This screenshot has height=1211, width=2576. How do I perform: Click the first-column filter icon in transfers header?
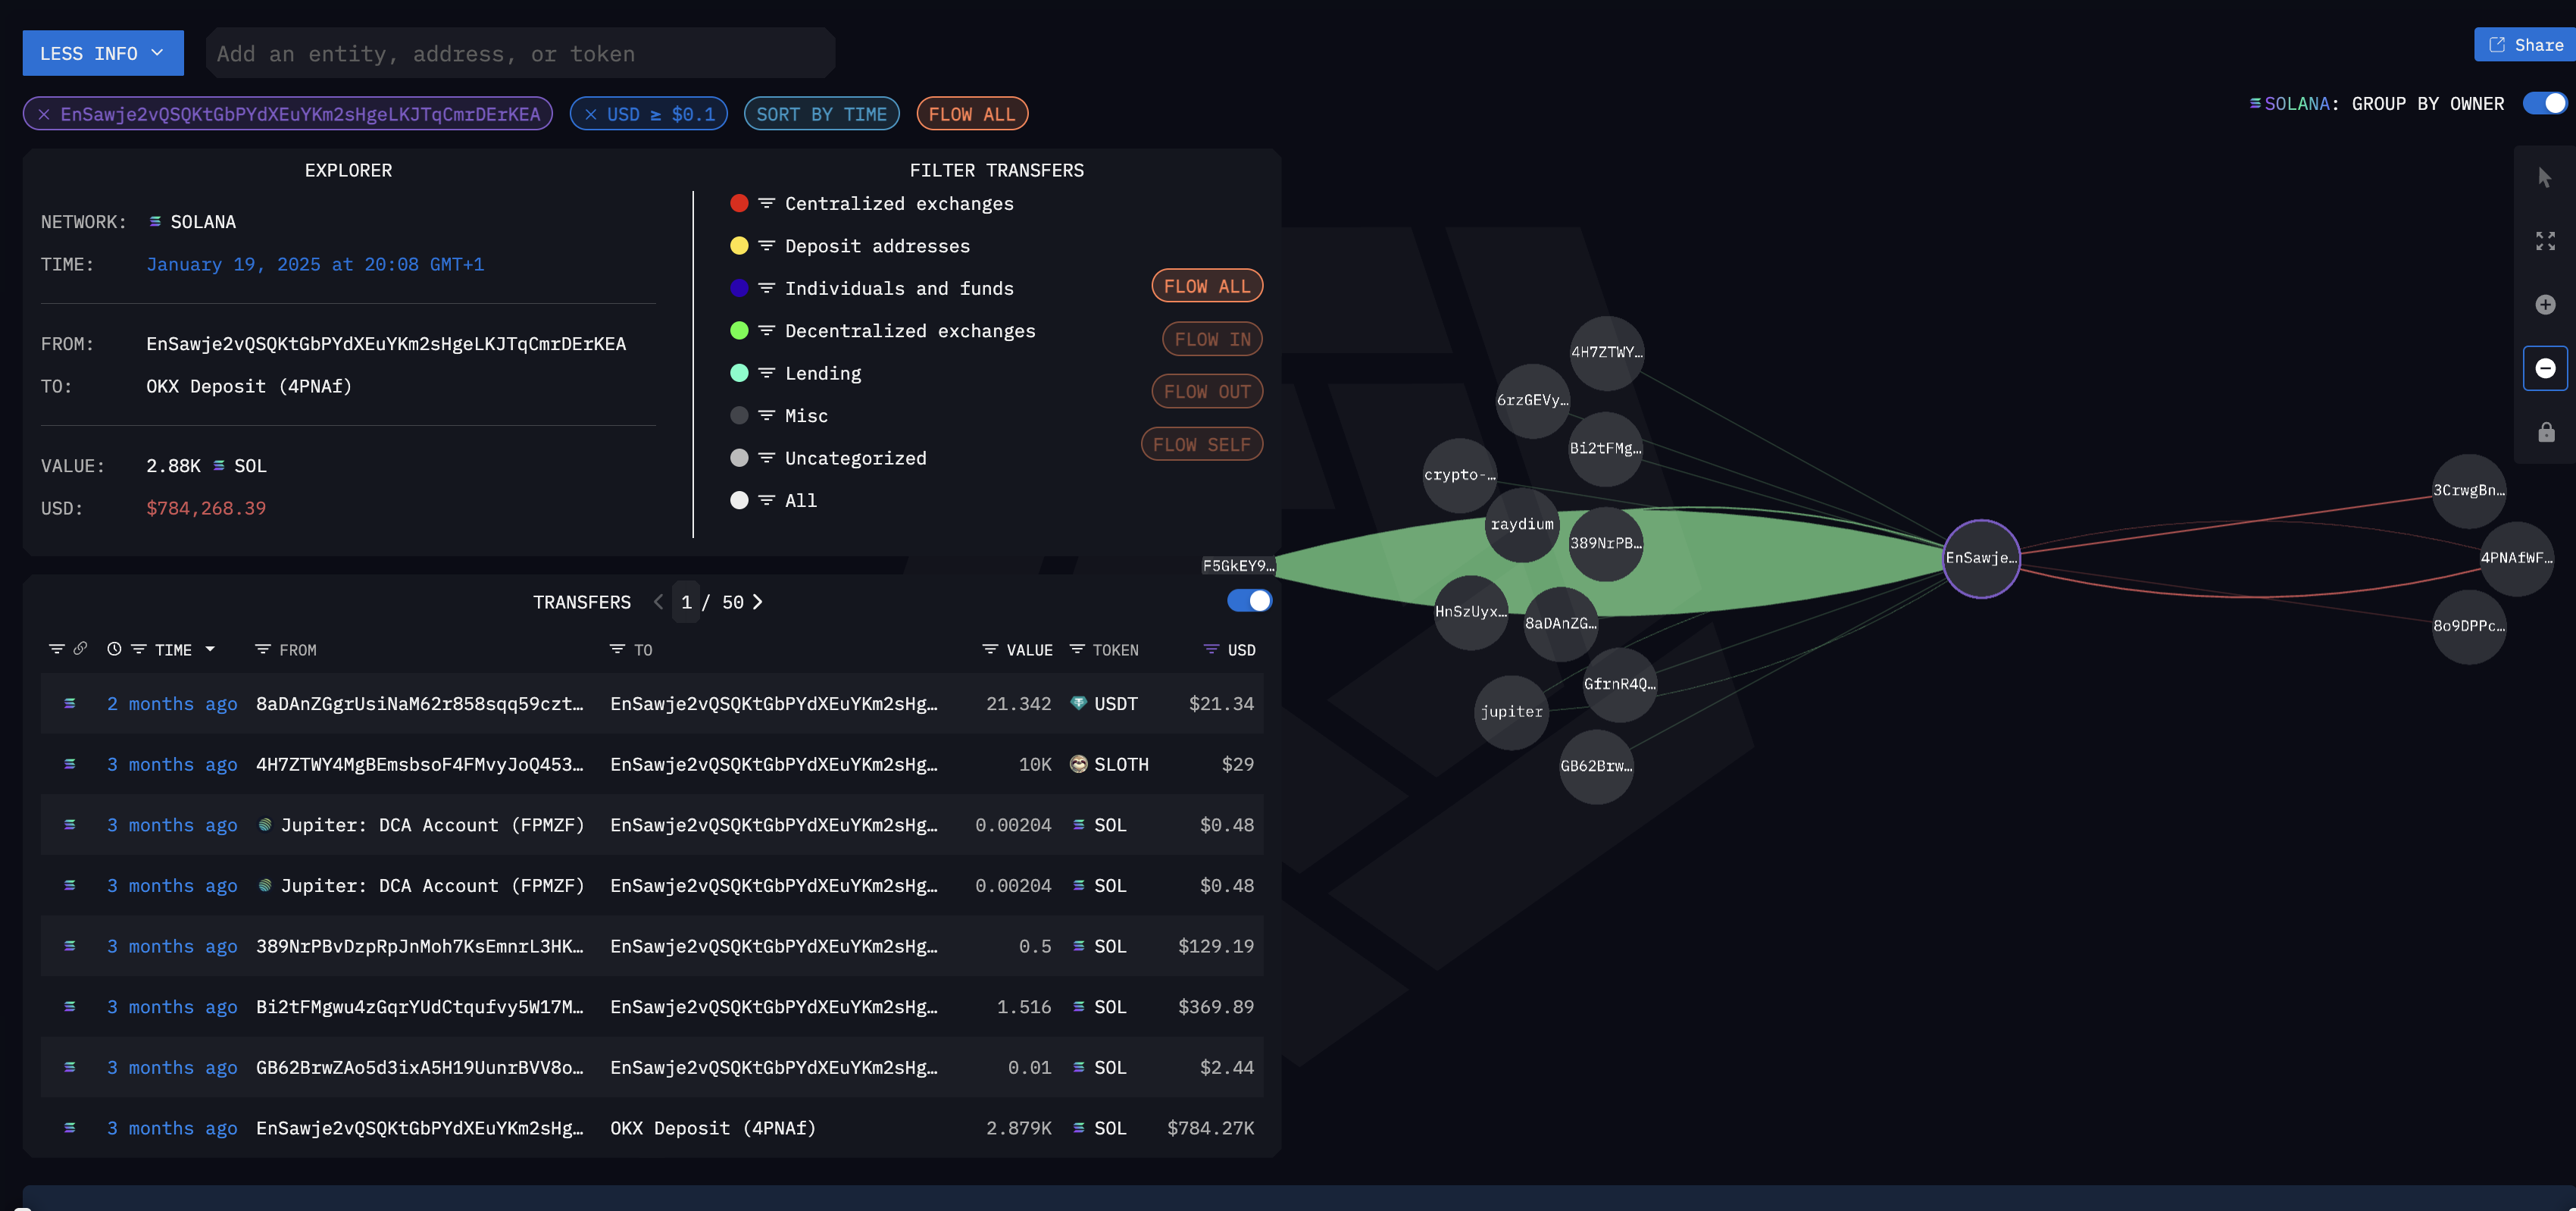point(56,649)
